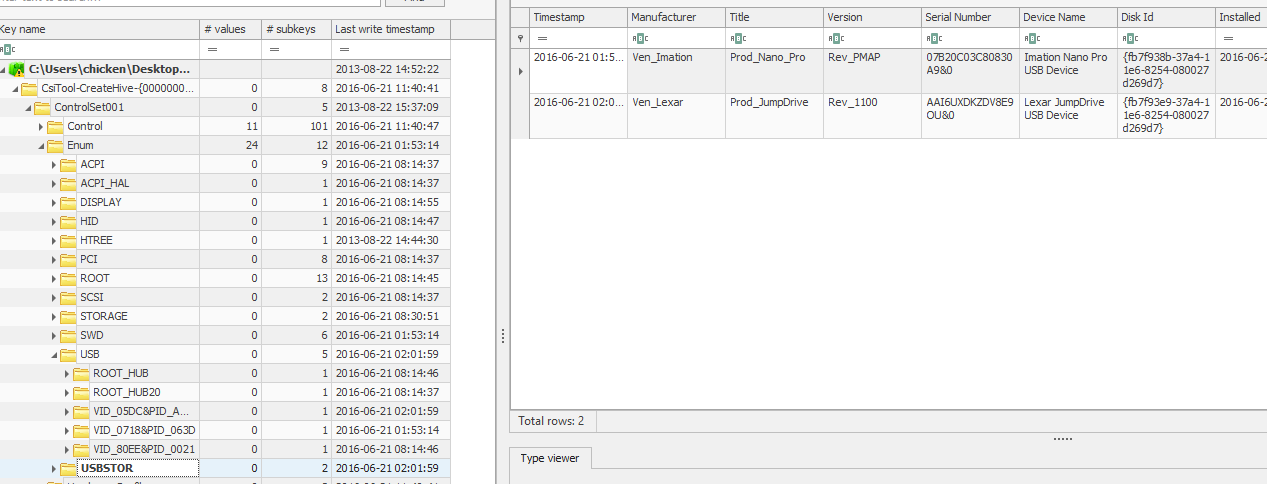Open filter operator icon in Version column
The height and width of the screenshot is (484, 1267).
(x=835, y=38)
